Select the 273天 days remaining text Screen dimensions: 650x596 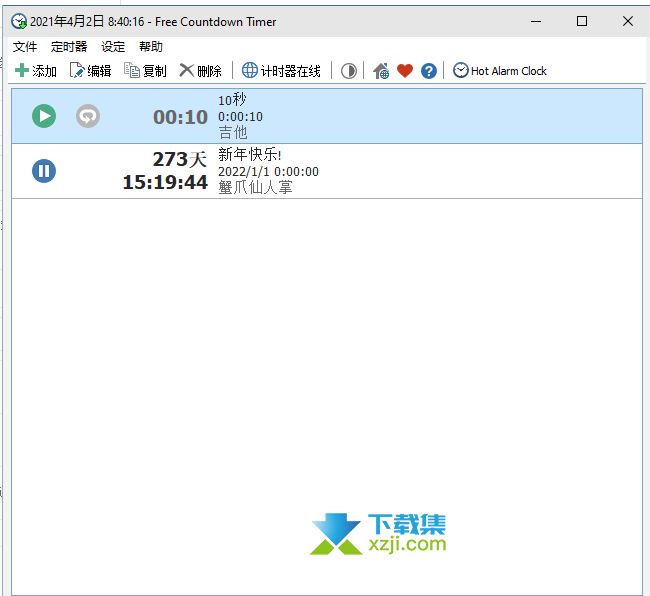[179, 159]
